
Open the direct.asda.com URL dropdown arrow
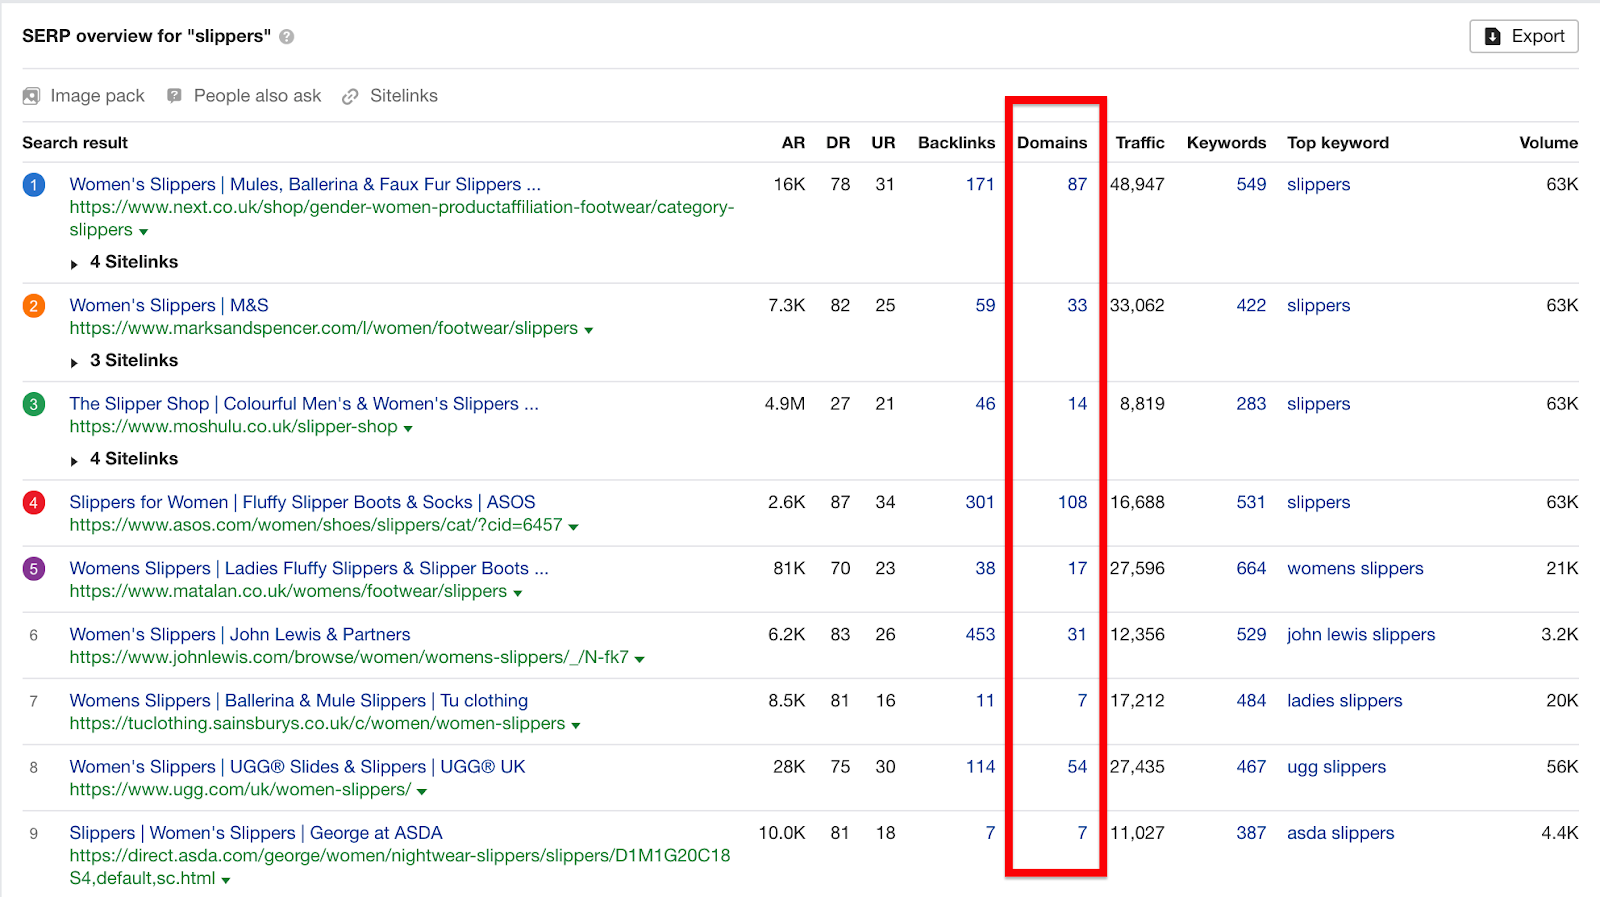[x=226, y=880]
